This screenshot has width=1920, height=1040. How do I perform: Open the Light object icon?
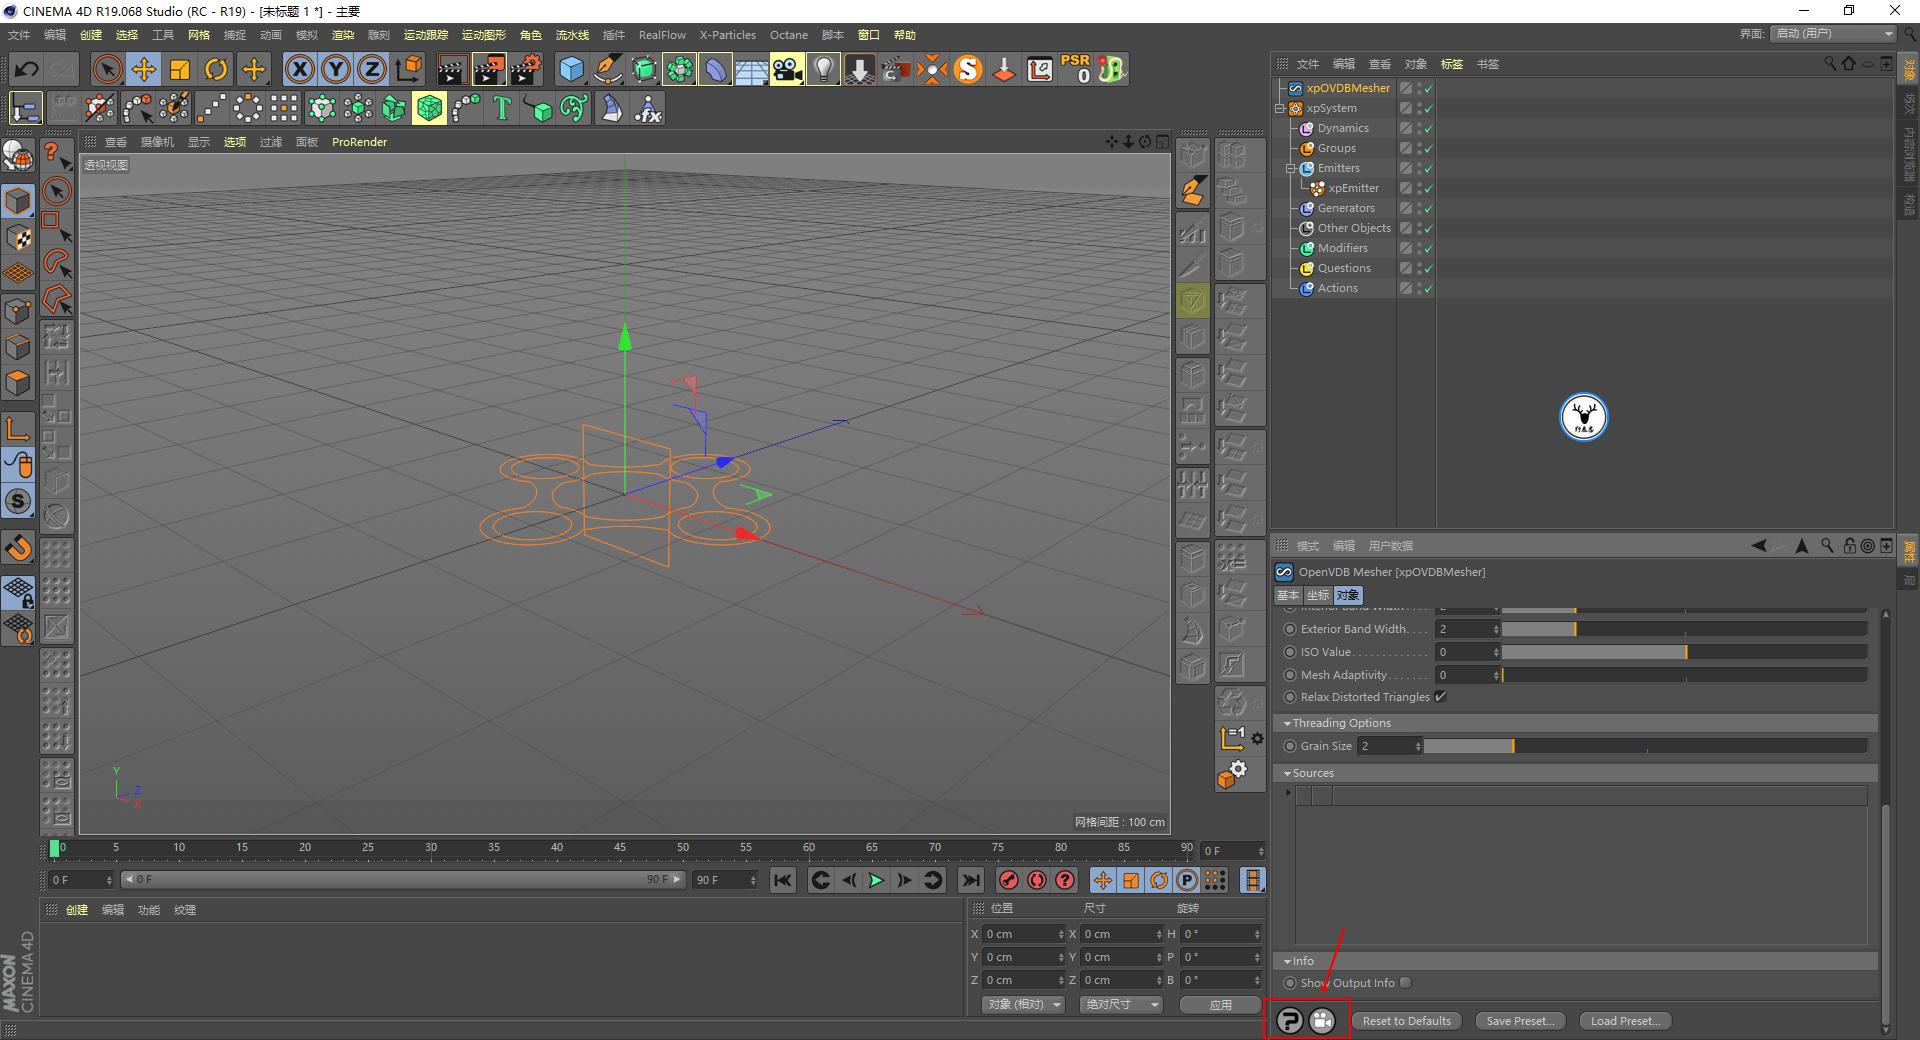coord(823,69)
